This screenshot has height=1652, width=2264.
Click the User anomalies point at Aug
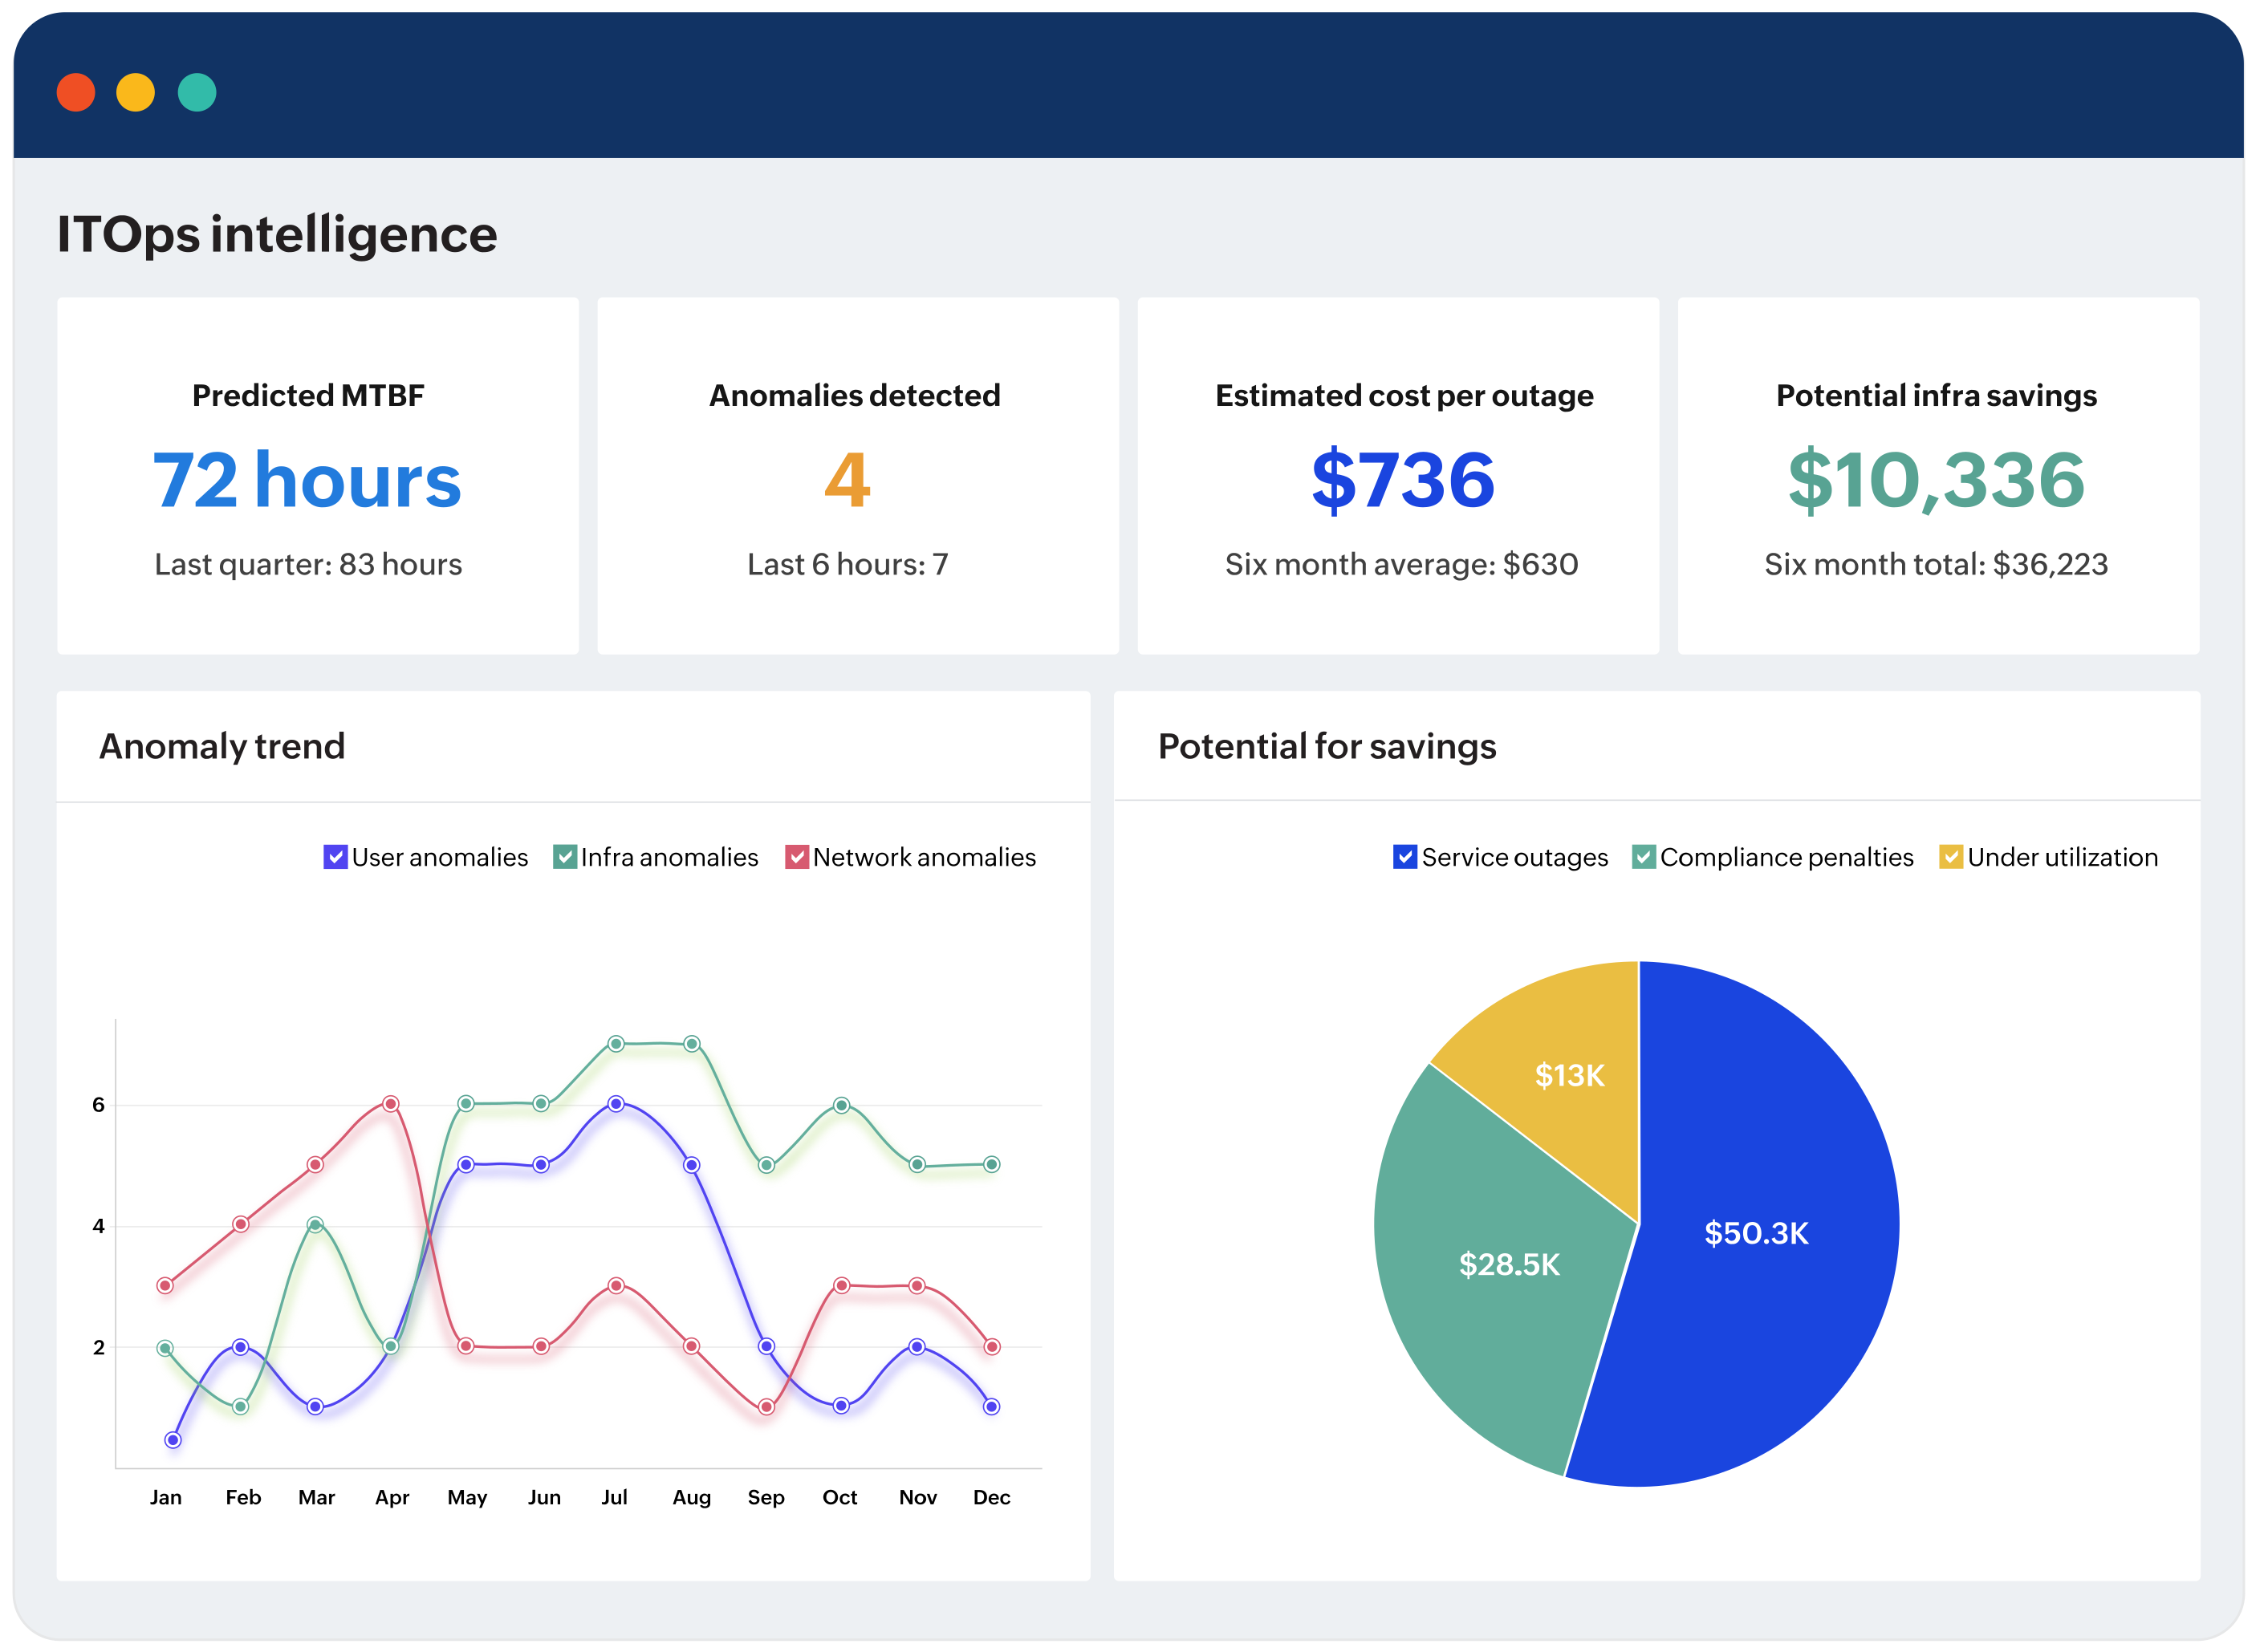tap(692, 1165)
